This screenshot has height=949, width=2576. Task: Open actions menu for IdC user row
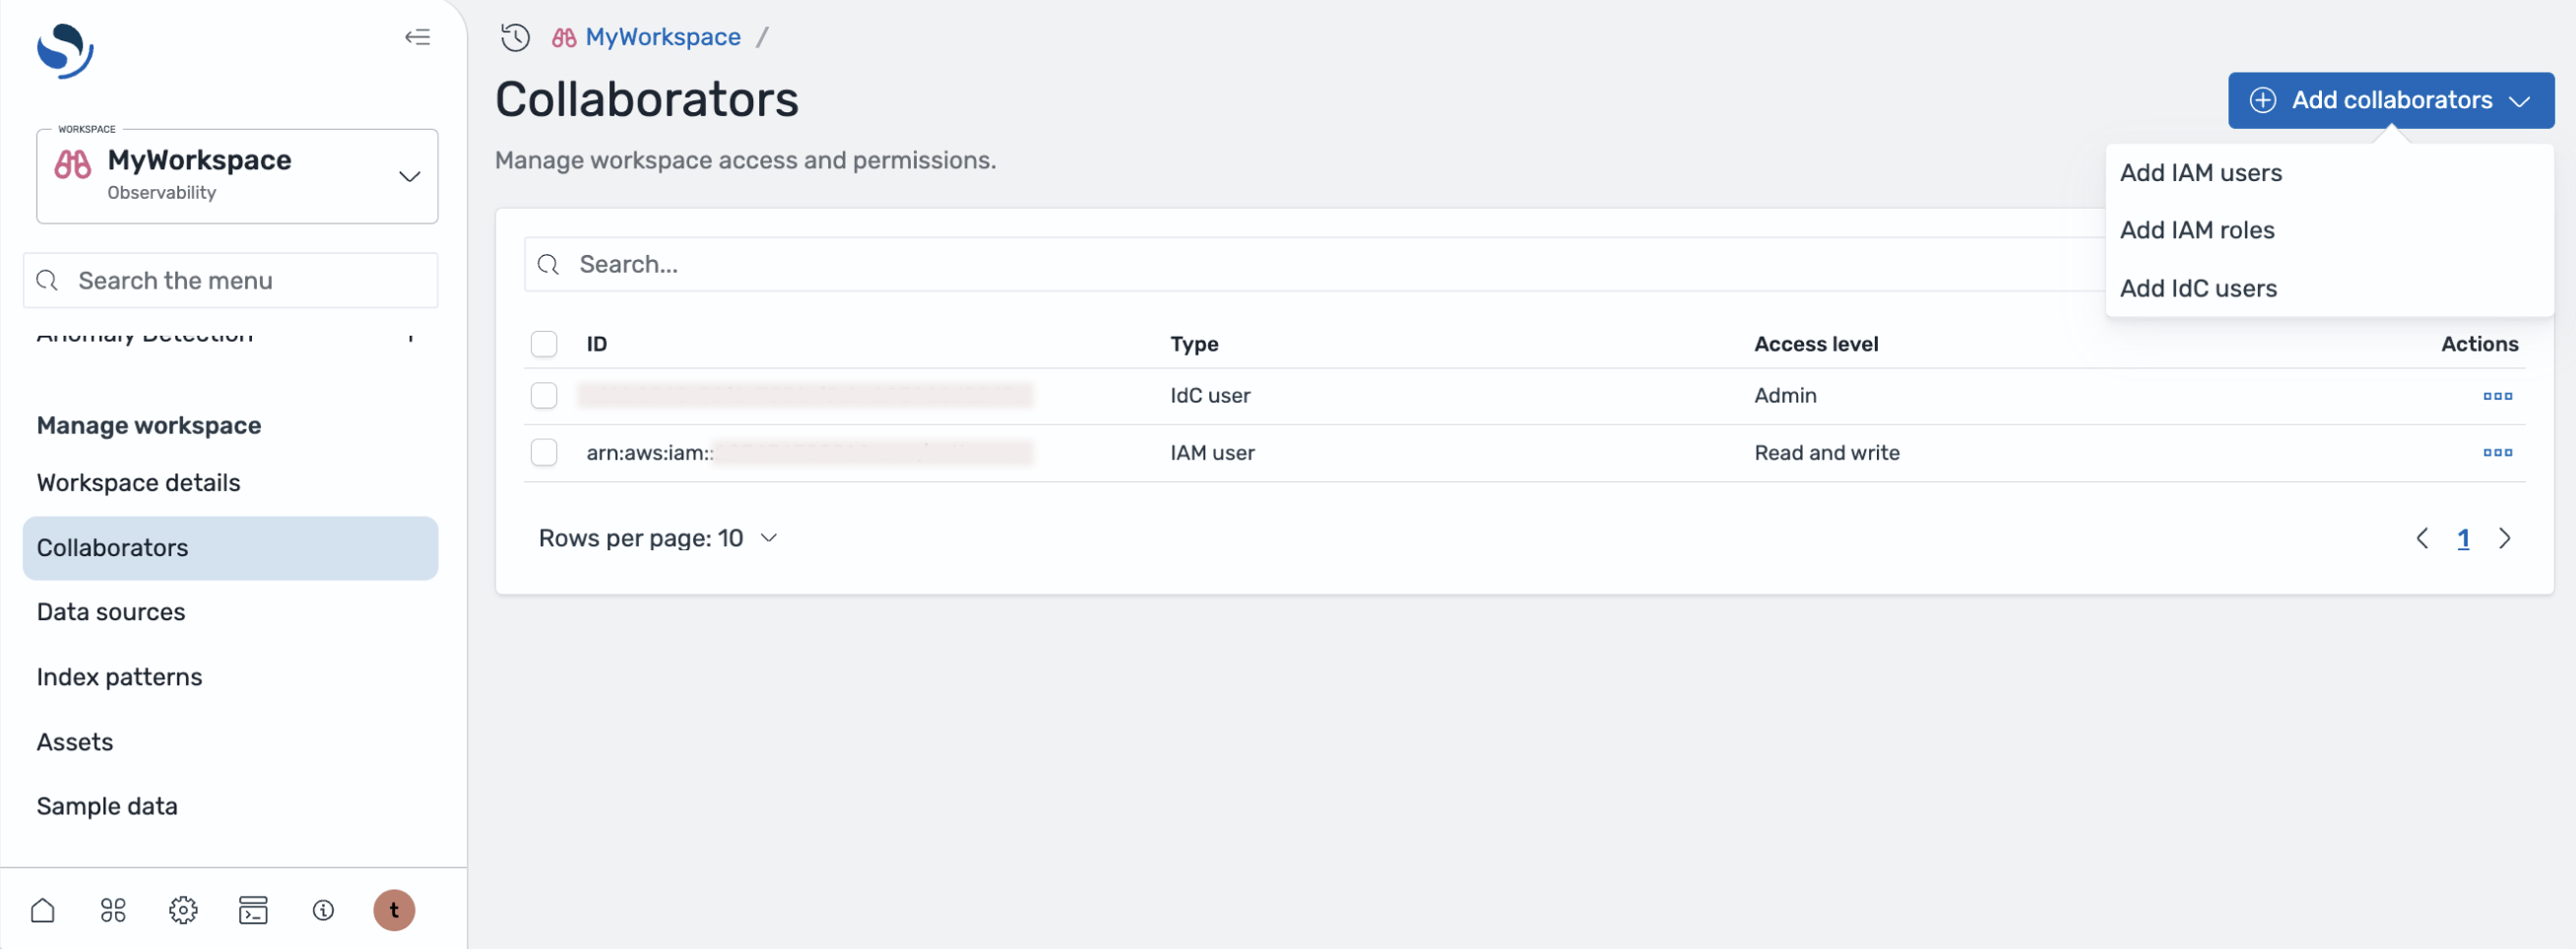pos(2497,396)
